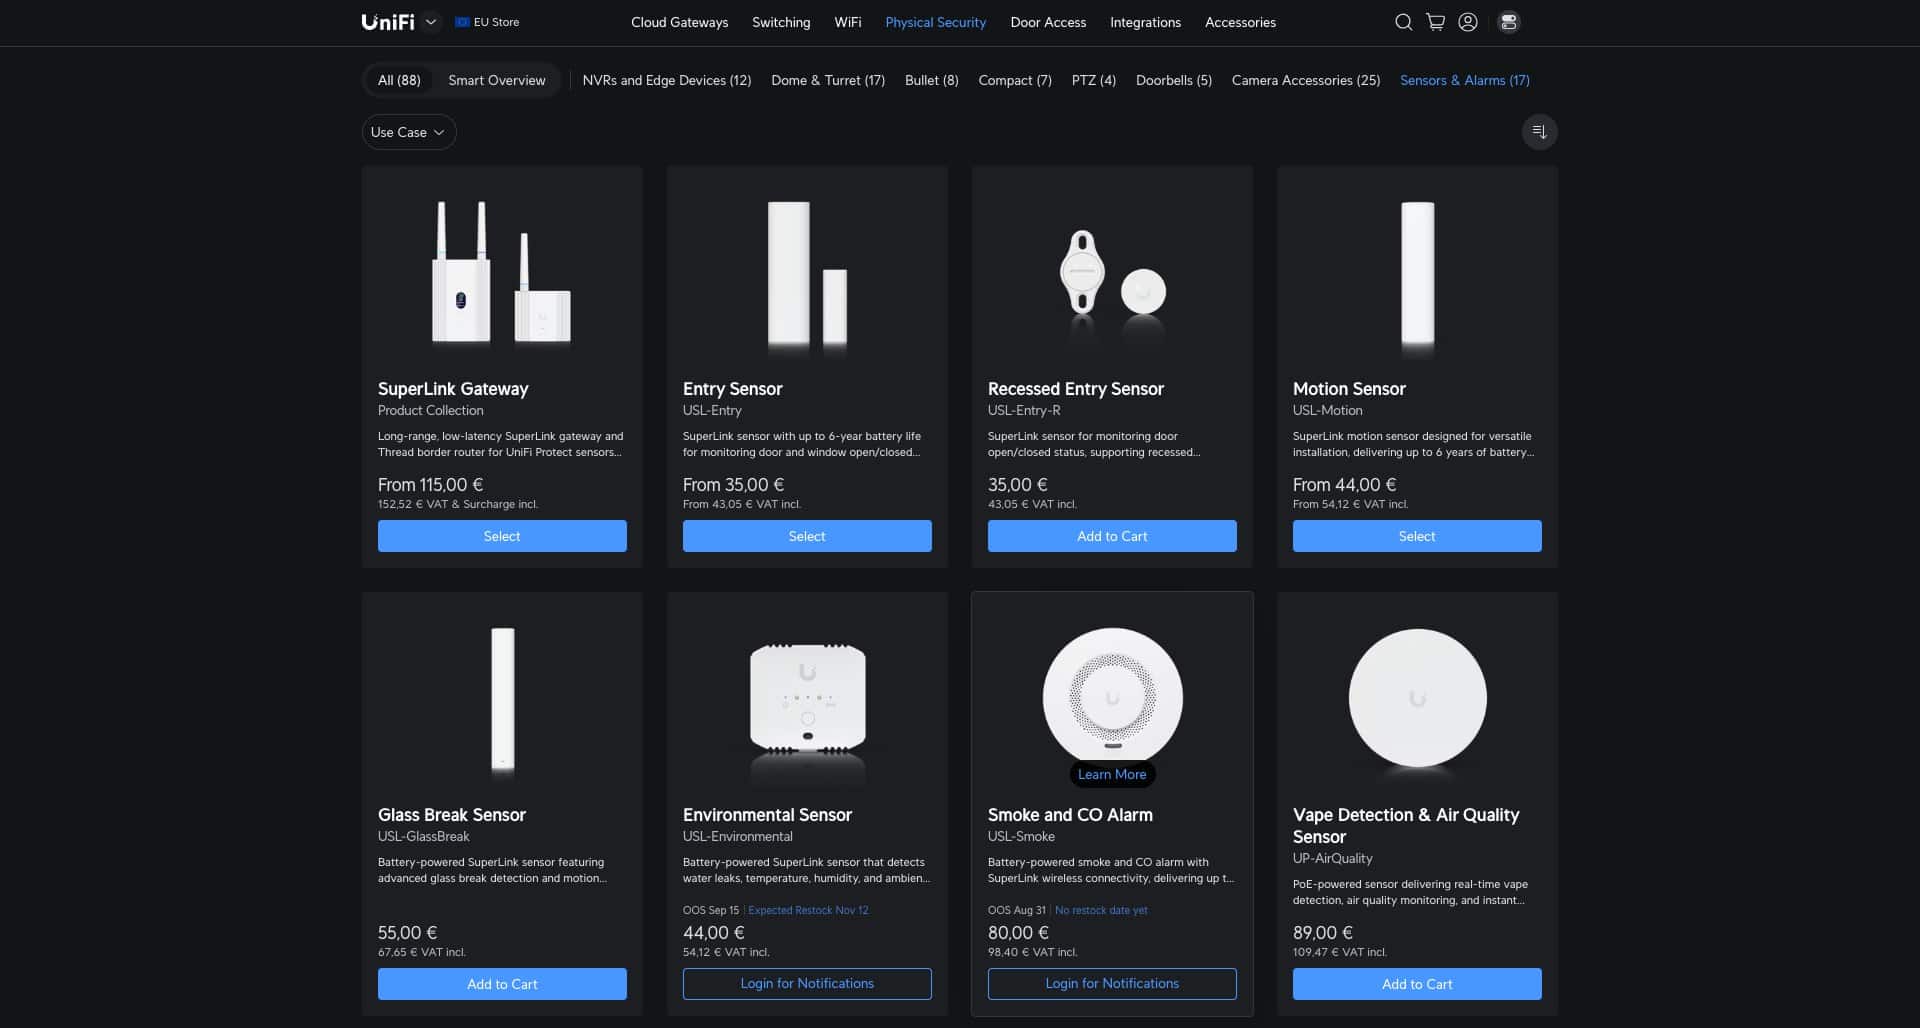The height and width of the screenshot is (1028, 1920).
Task: Filter by Bullet (8)
Action: (x=932, y=80)
